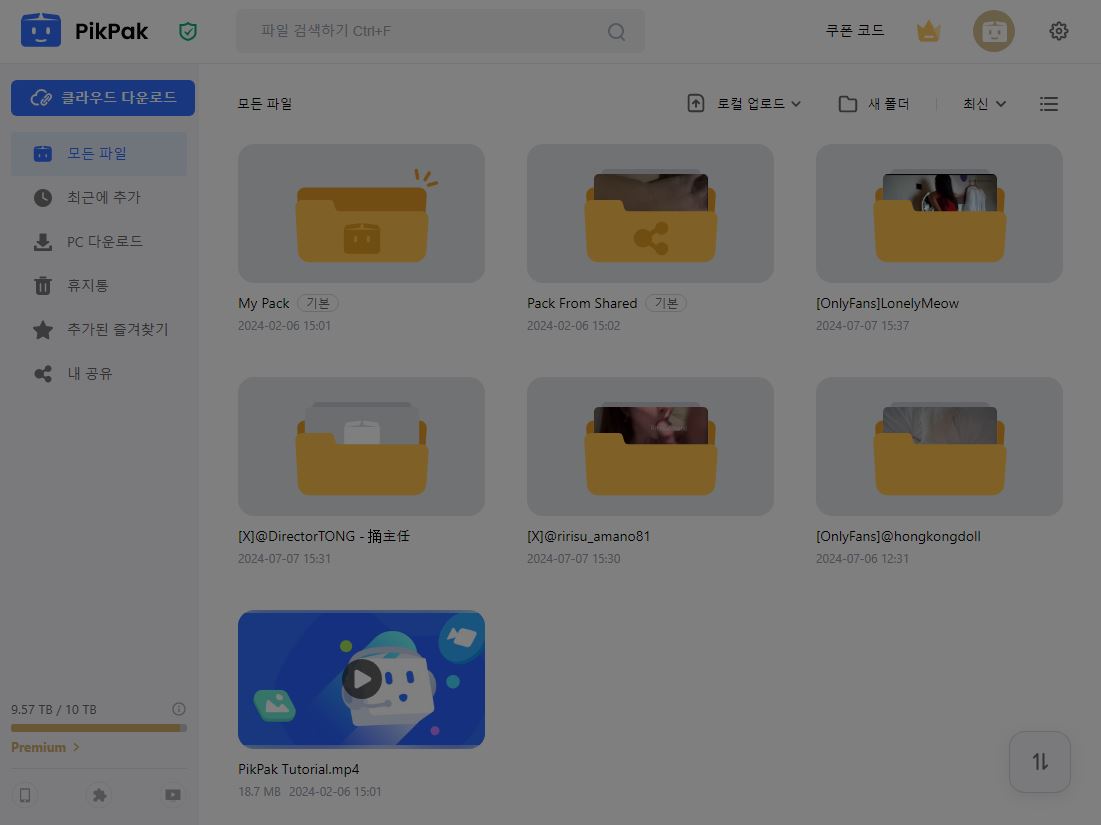Click the local upload arrow icon
Screen dimensions: 1101x825
click(x=695, y=103)
